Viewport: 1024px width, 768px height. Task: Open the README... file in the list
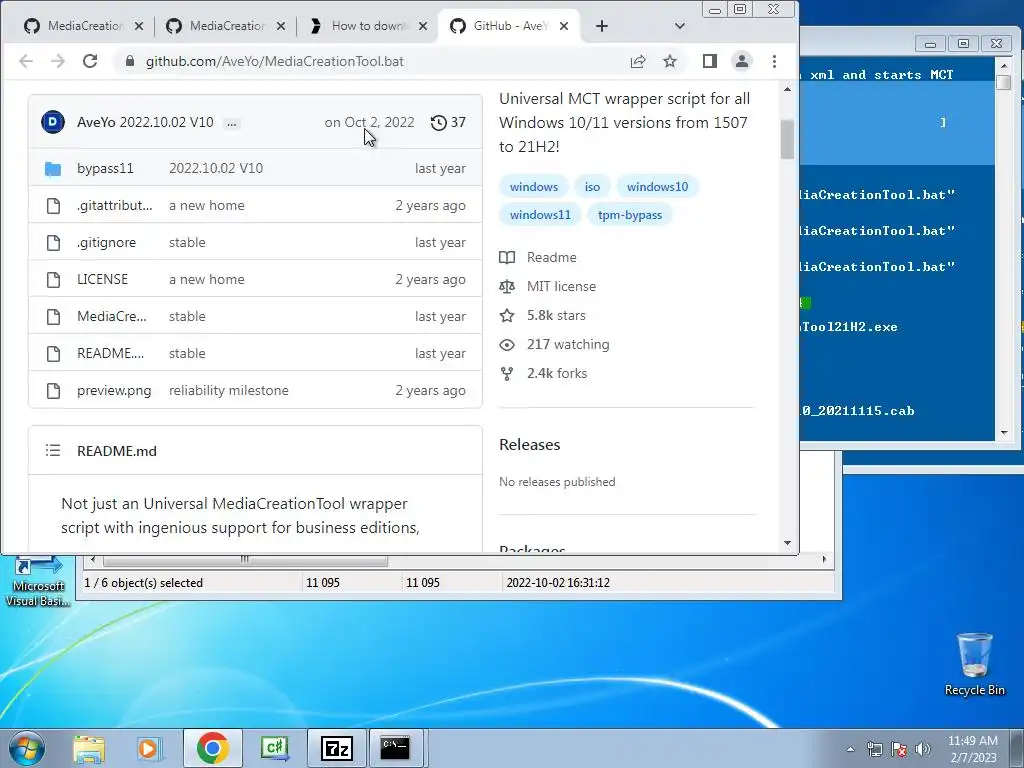(110, 353)
